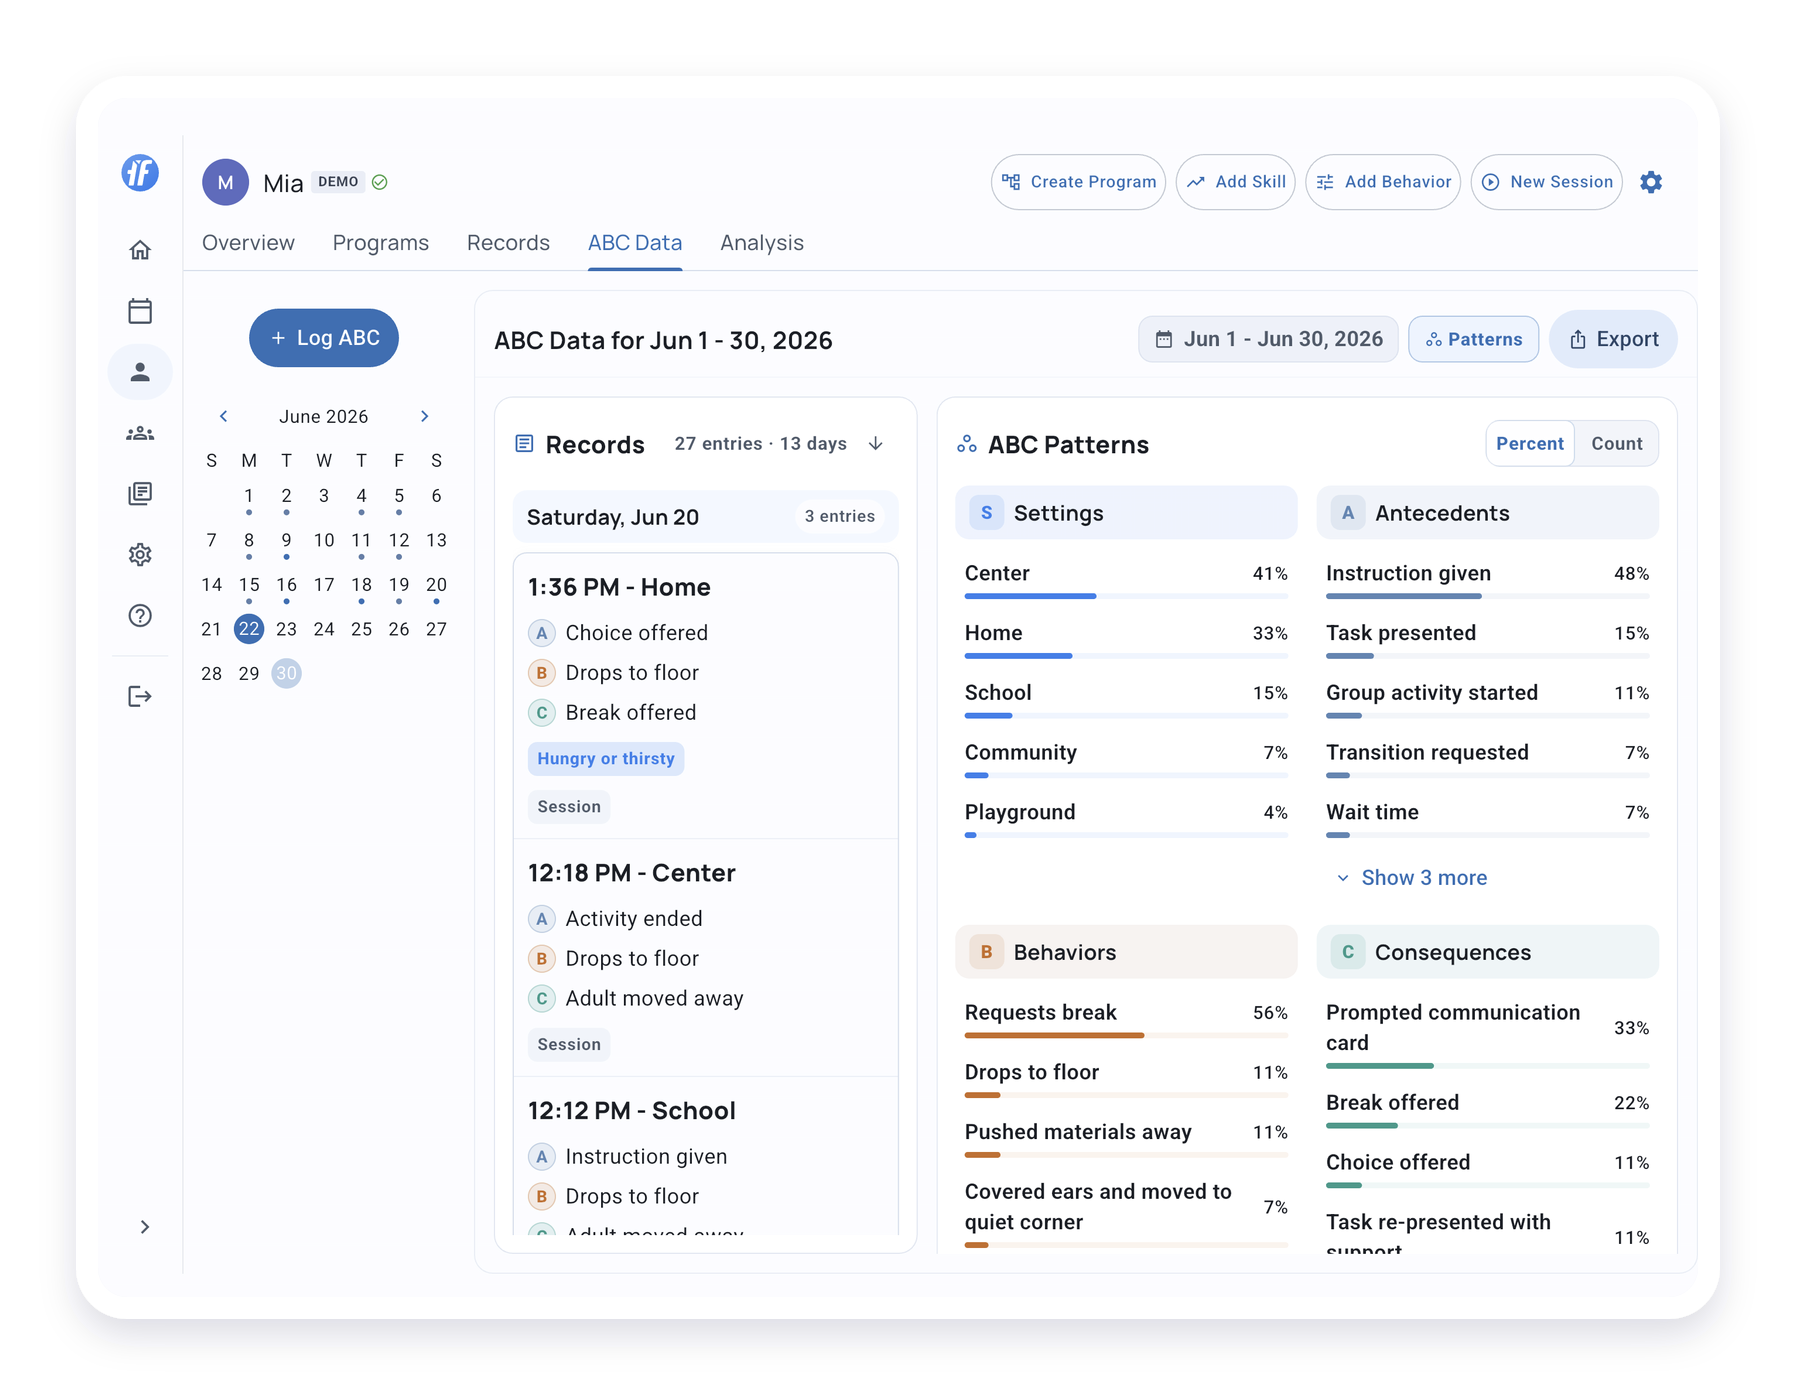Click the Requests break progress bar
Screen dimensions: 1796x1395
point(1126,1036)
